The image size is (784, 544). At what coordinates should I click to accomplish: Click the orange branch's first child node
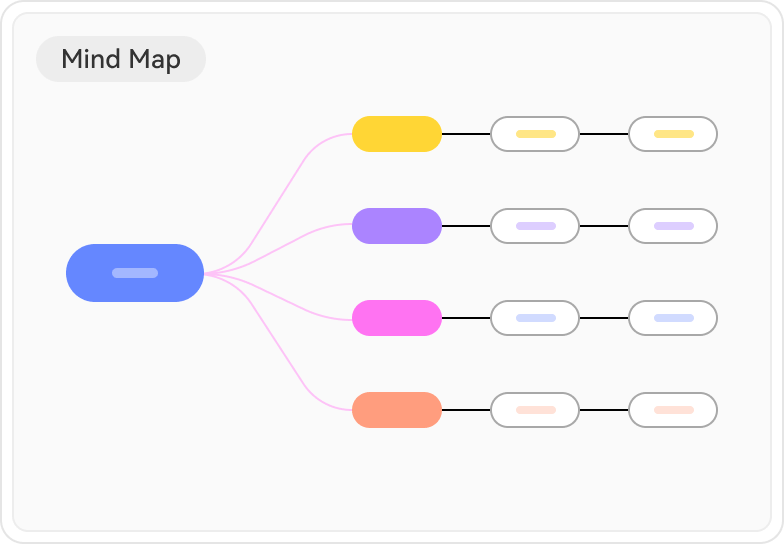(535, 410)
